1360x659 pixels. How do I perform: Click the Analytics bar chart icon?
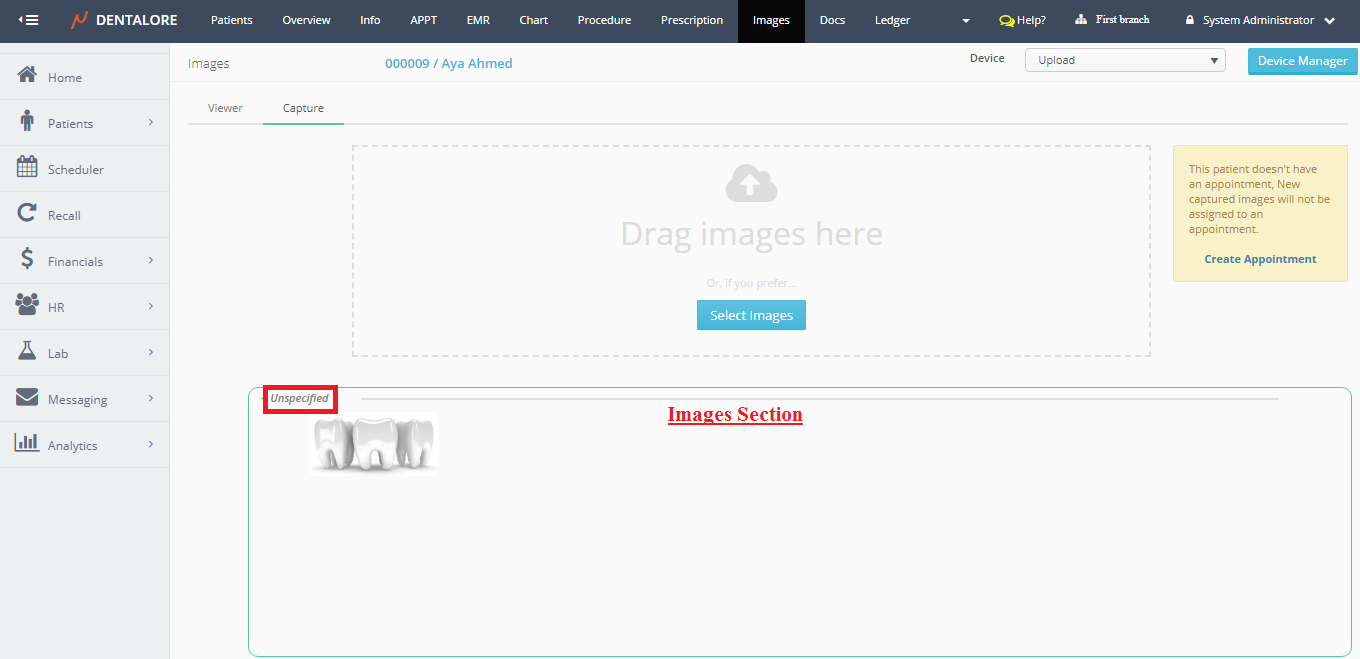28,443
